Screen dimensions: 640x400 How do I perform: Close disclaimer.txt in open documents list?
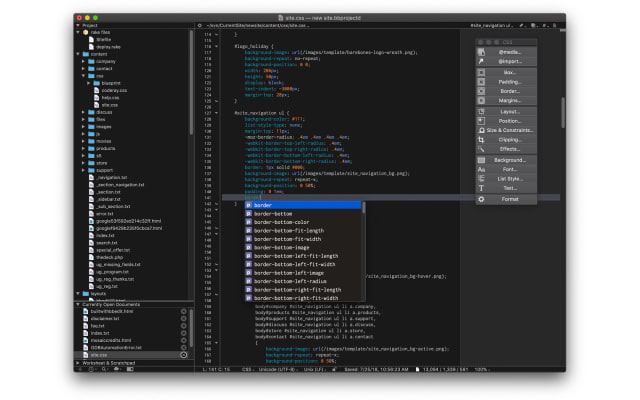[x=184, y=319]
